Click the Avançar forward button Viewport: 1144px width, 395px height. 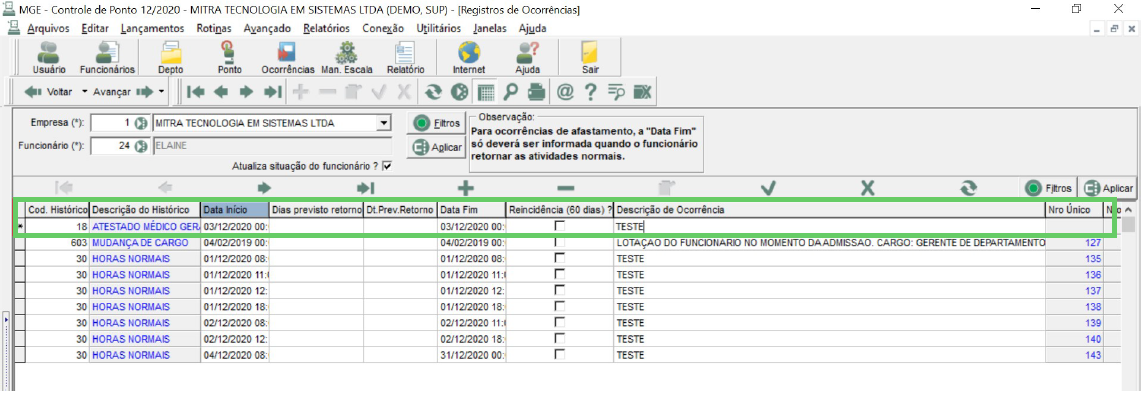click(123, 92)
